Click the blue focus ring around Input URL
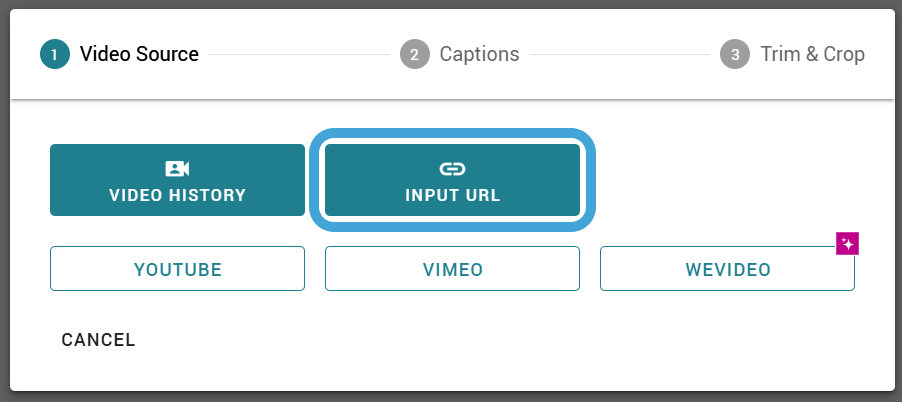The image size is (902, 402). [x=452, y=133]
